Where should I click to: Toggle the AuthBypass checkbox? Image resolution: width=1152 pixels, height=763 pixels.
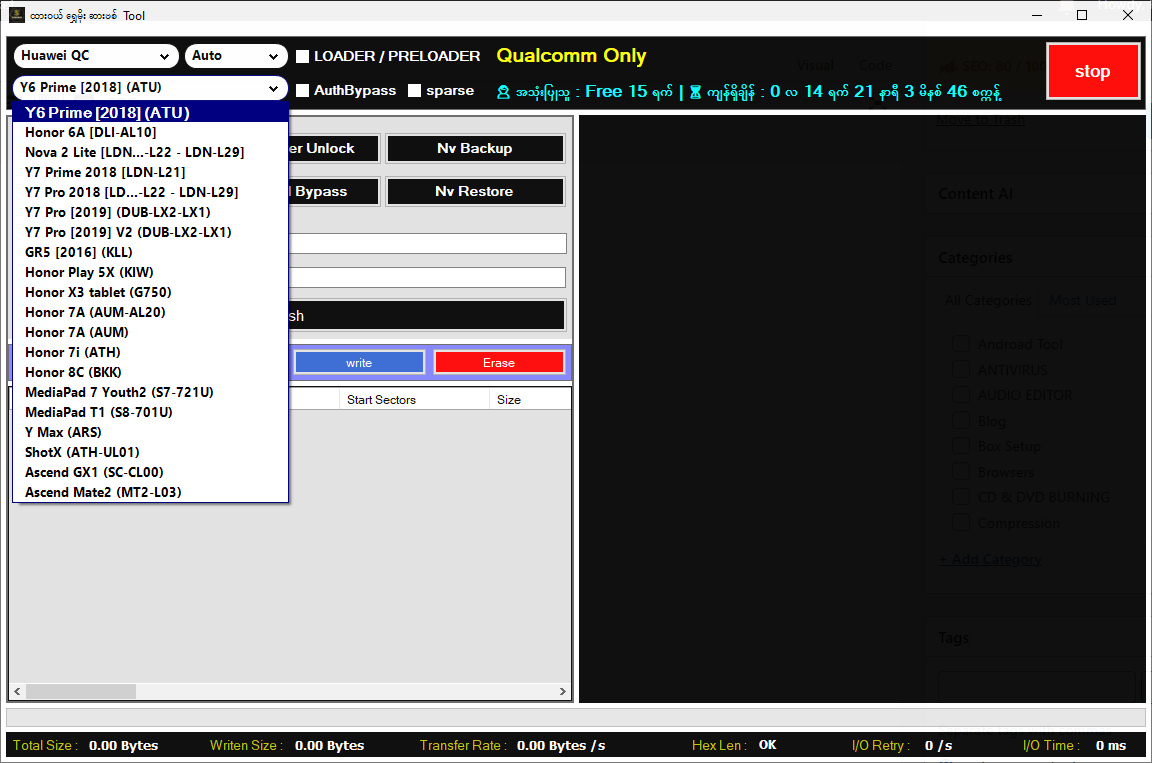click(x=302, y=91)
